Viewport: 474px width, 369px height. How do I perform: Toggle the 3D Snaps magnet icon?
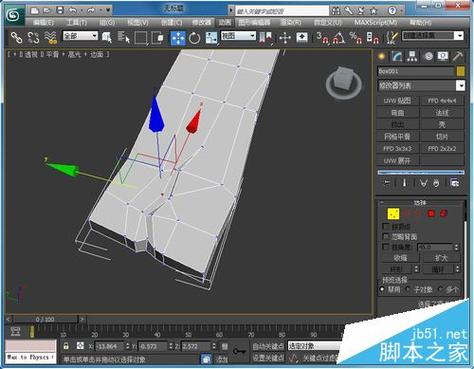322,38
